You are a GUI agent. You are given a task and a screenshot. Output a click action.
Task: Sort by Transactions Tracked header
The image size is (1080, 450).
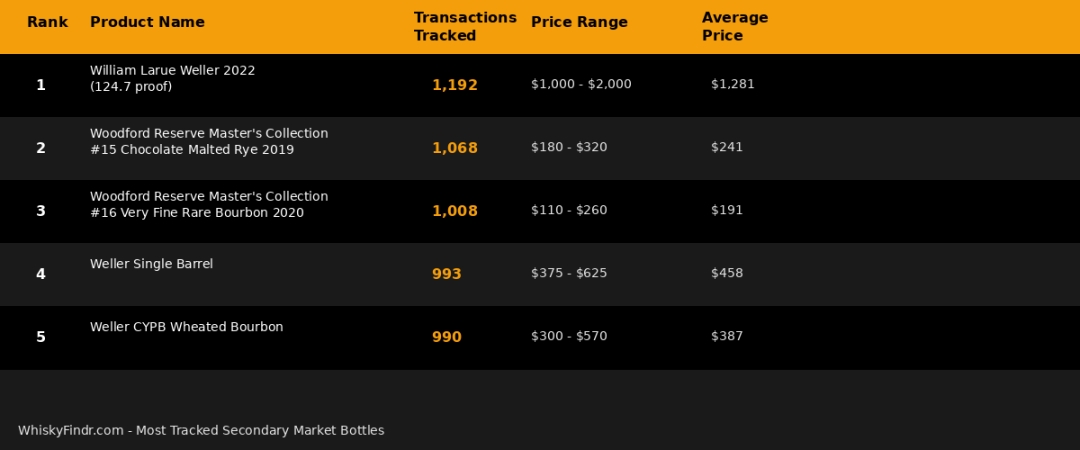click(465, 27)
